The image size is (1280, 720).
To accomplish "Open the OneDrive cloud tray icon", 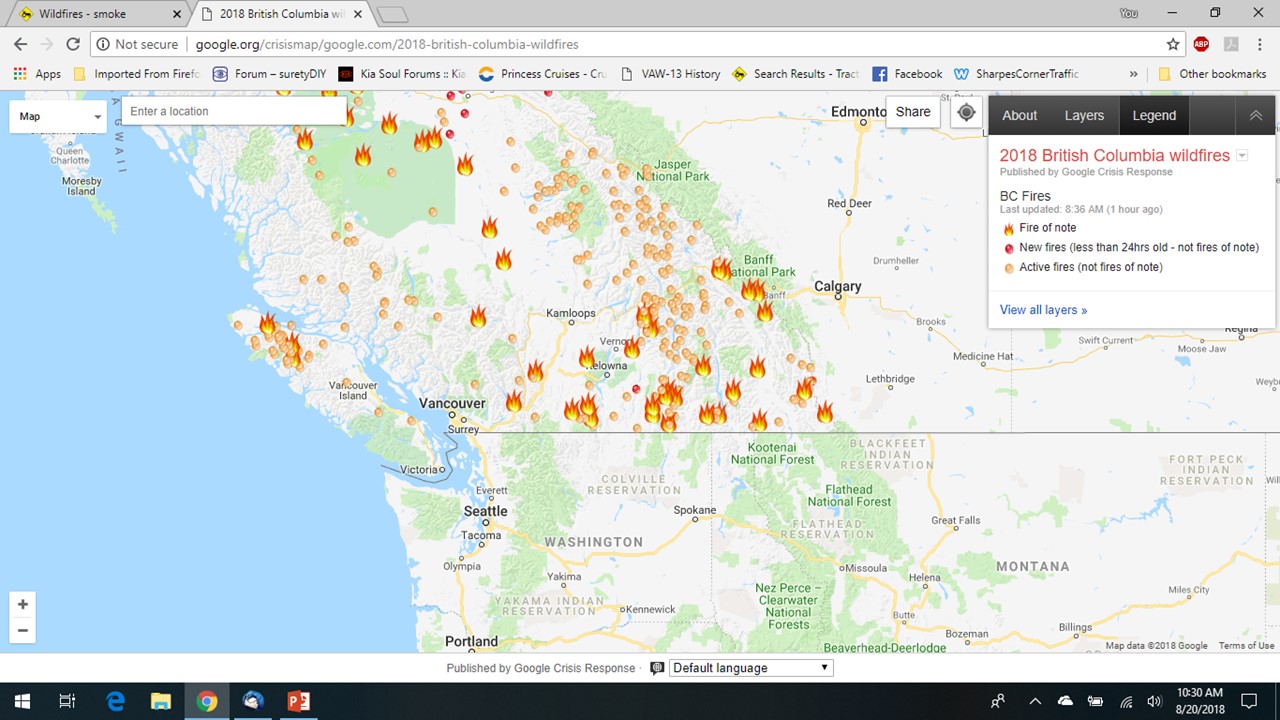I will point(1065,701).
